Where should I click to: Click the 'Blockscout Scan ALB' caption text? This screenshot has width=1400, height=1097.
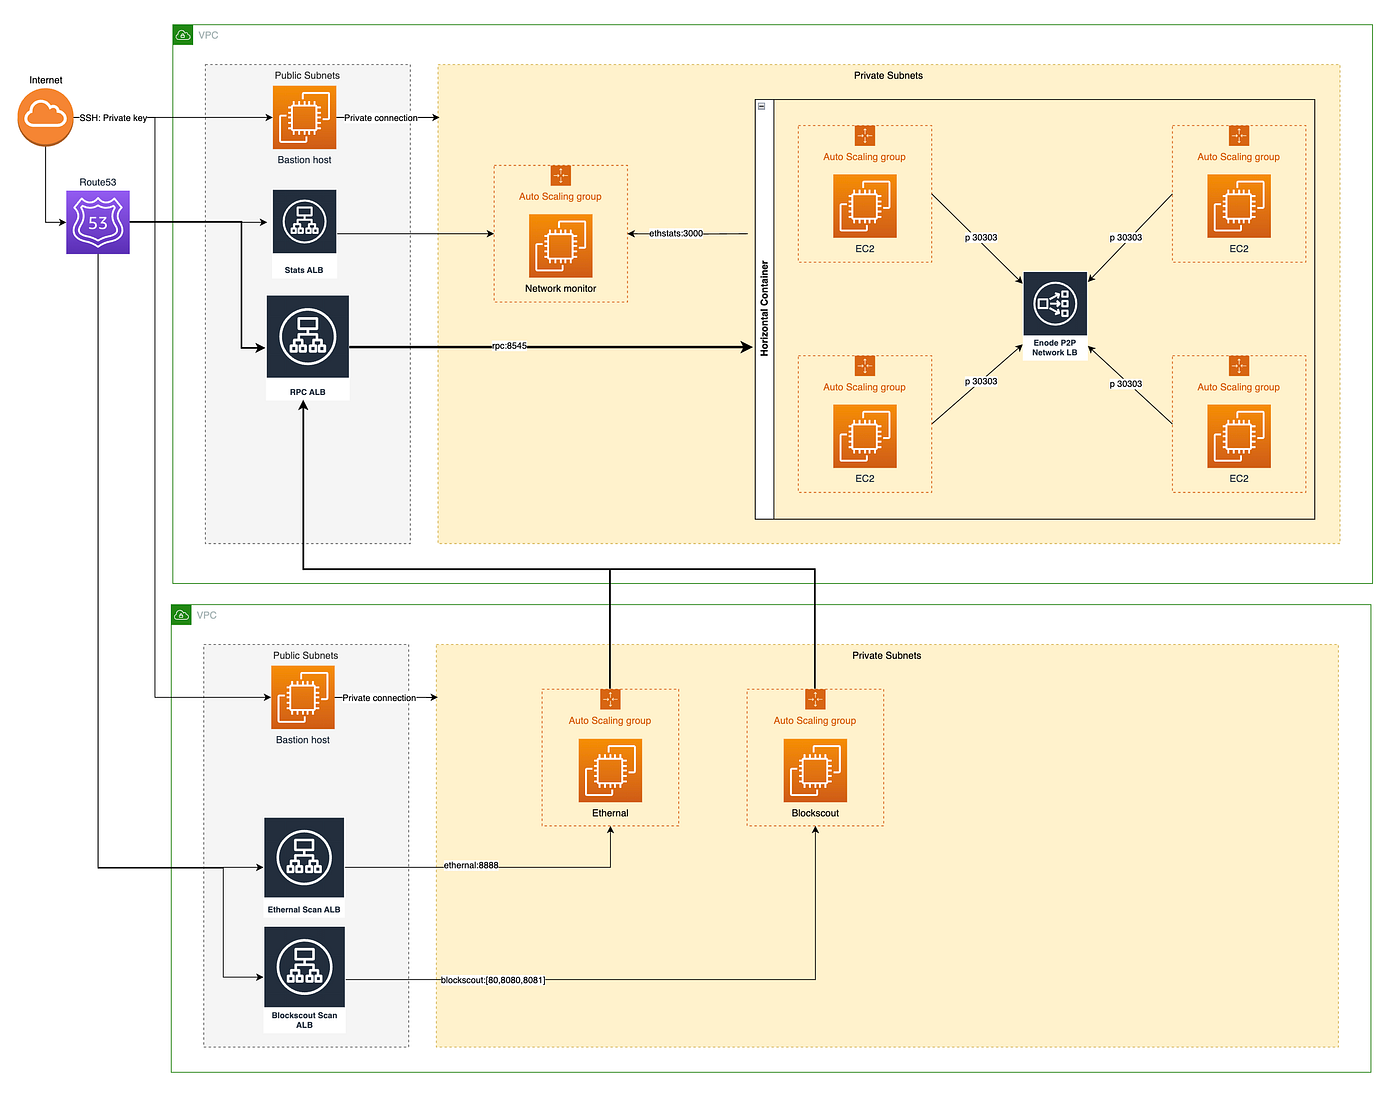pyautogui.click(x=304, y=1020)
